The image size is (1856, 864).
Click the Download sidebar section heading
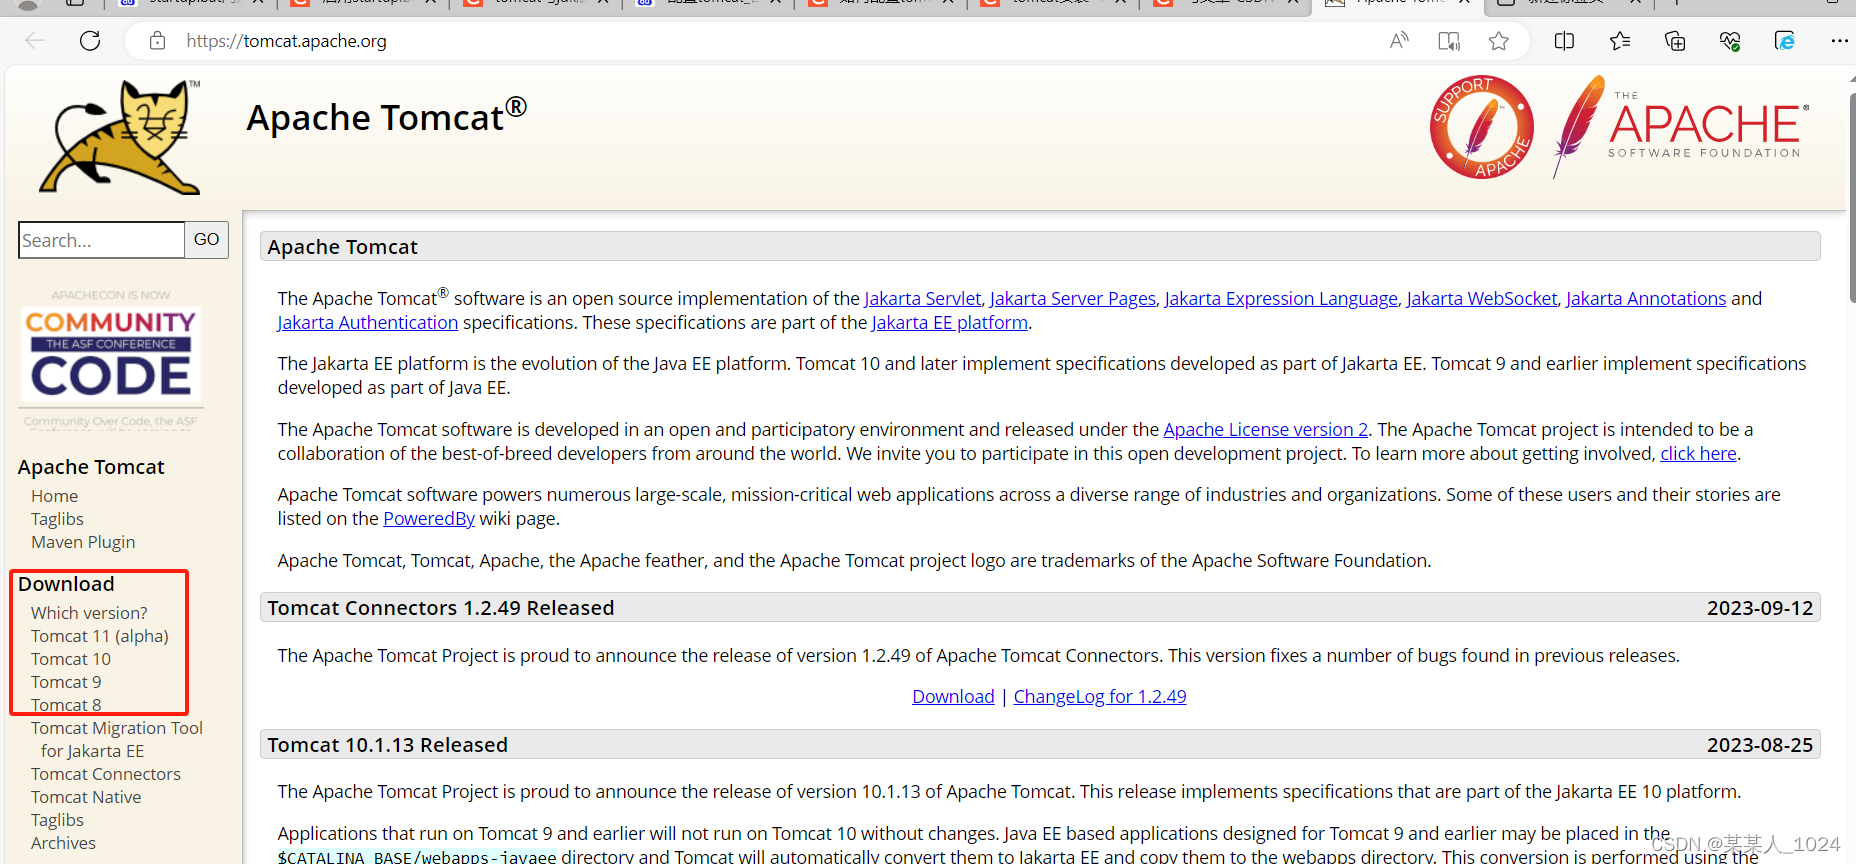click(66, 584)
